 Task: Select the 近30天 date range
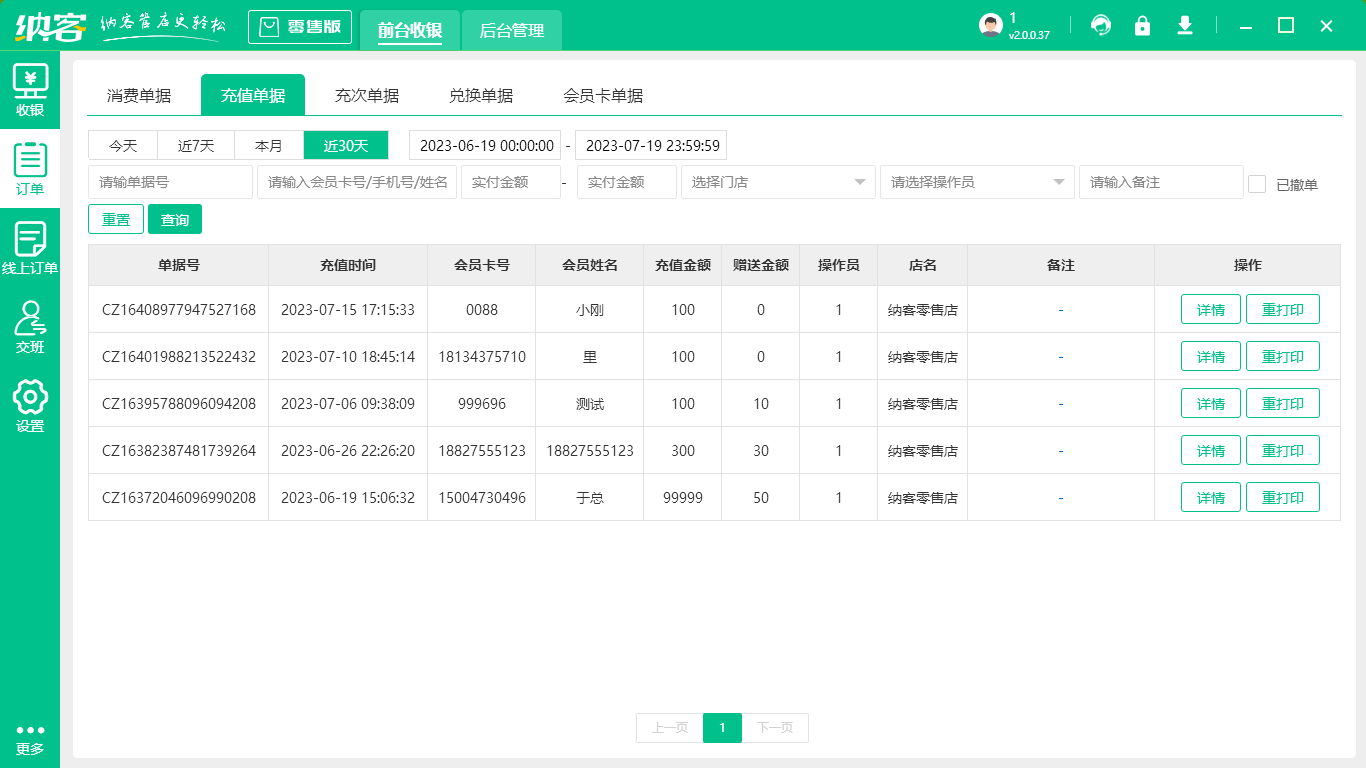click(x=346, y=145)
